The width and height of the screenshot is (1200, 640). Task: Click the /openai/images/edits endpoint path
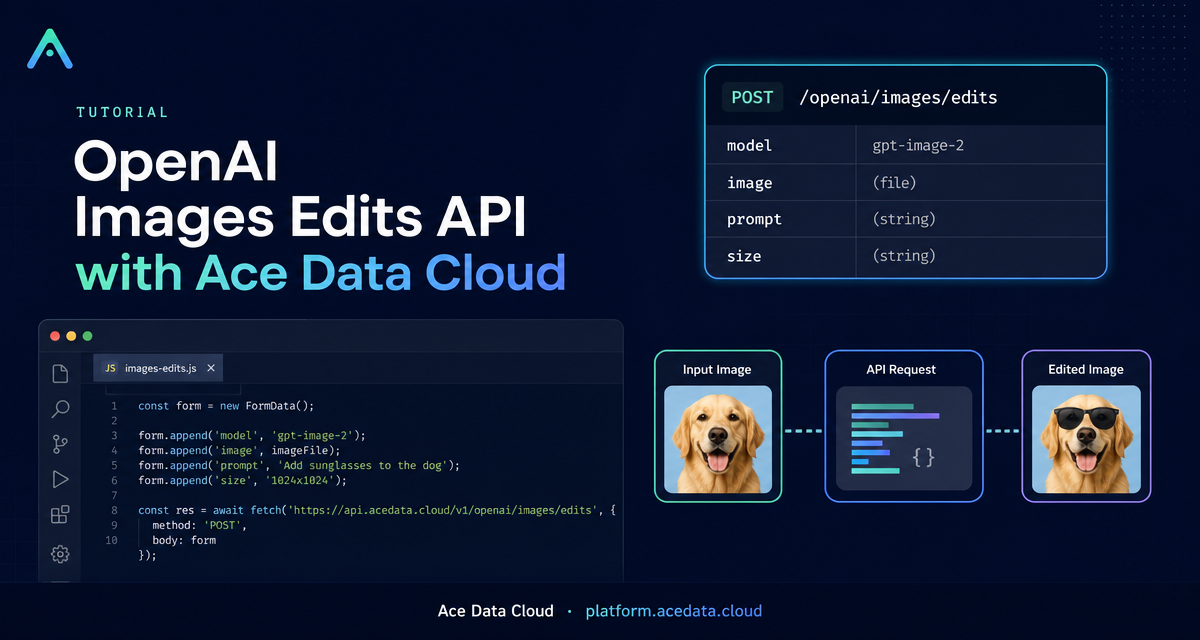click(898, 98)
